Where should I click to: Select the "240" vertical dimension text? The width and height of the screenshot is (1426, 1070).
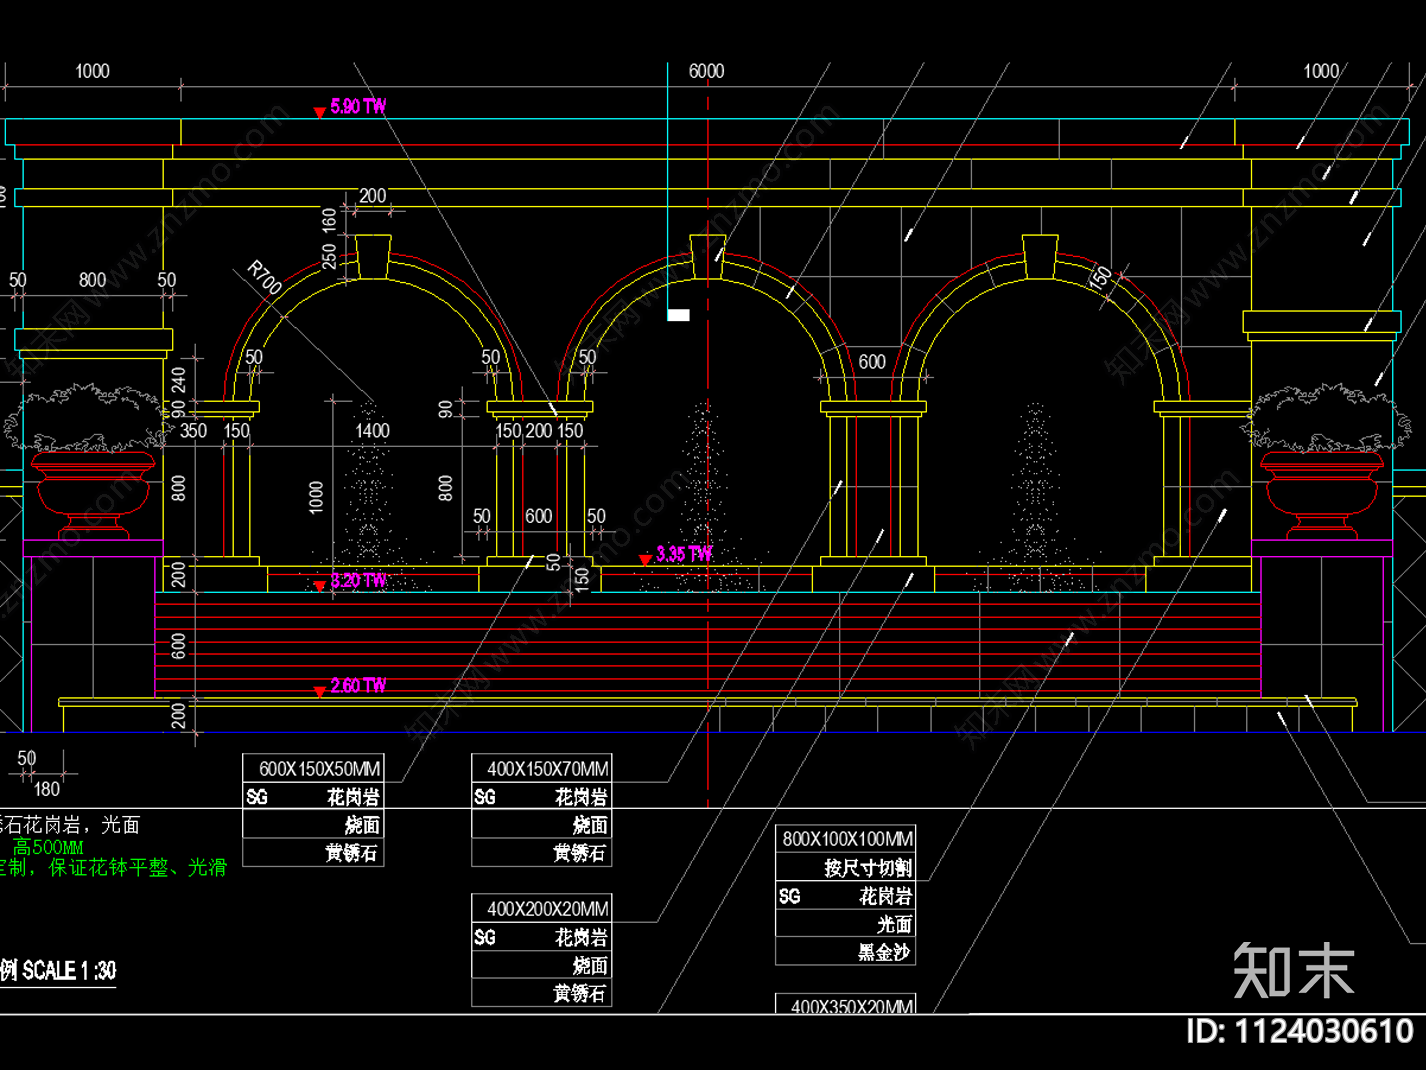(x=178, y=381)
